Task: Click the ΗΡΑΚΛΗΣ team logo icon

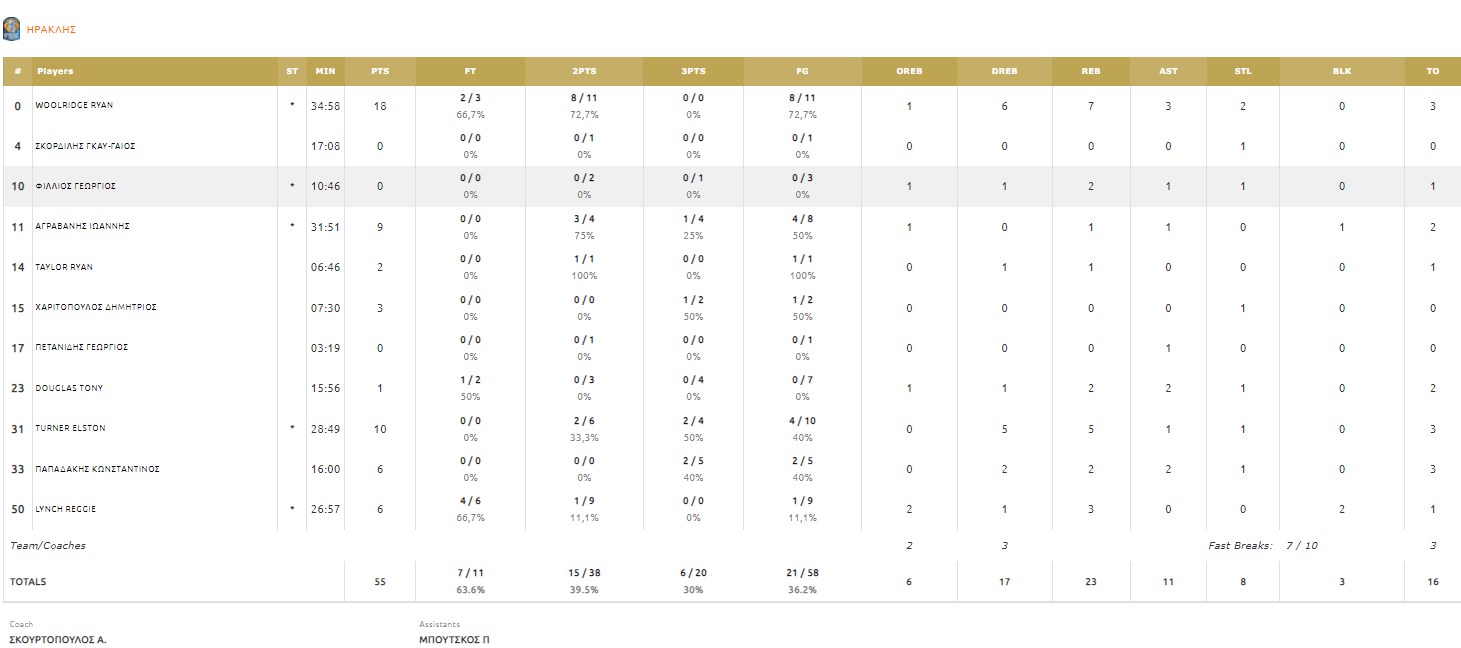Action: (x=11, y=29)
